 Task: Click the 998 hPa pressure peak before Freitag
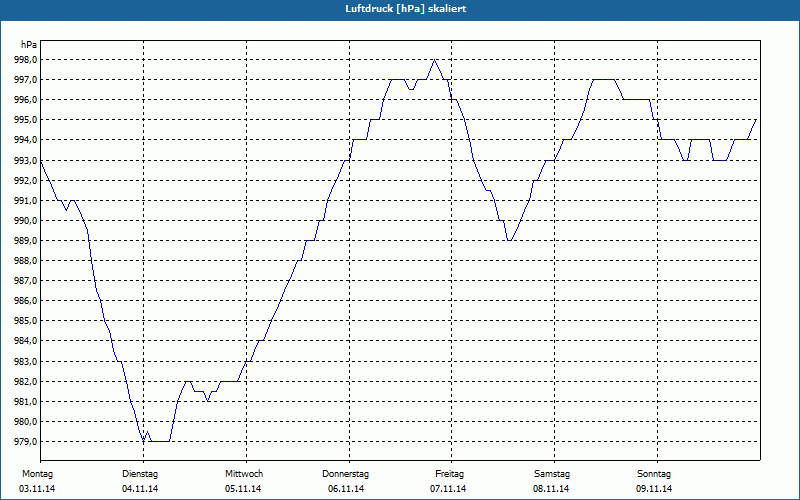434,60
